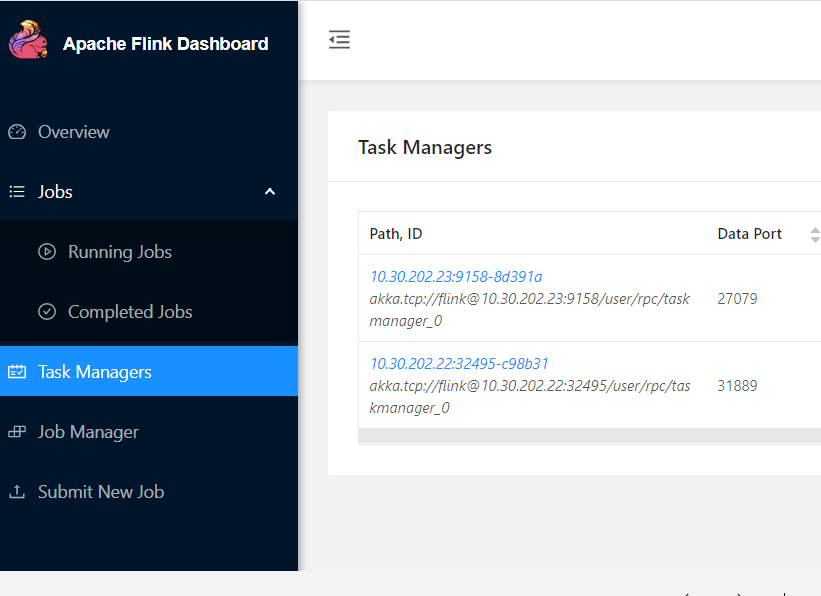The height and width of the screenshot is (596, 821).
Task: Sort table by Data Port arrows
Action: click(x=815, y=234)
